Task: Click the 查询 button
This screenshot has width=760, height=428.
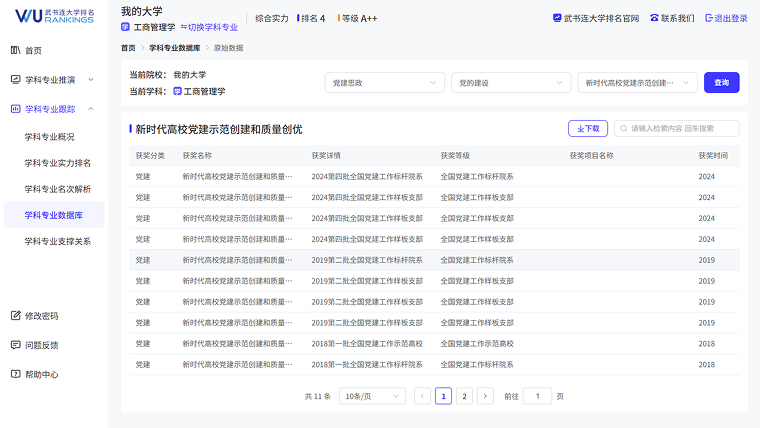Action: click(721, 82)
